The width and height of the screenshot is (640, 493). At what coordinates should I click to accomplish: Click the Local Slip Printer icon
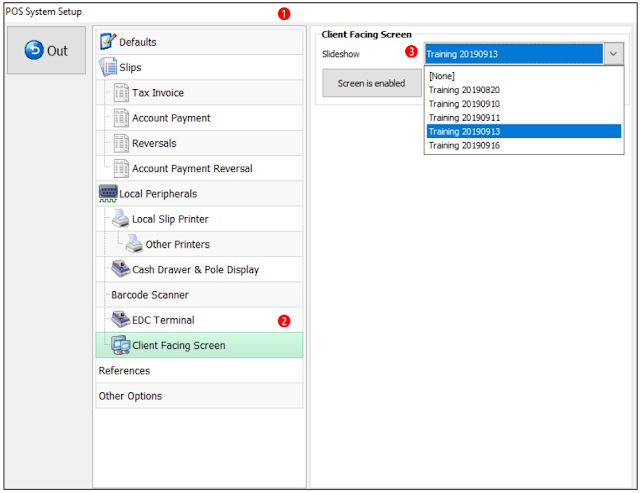click(121, 219)
